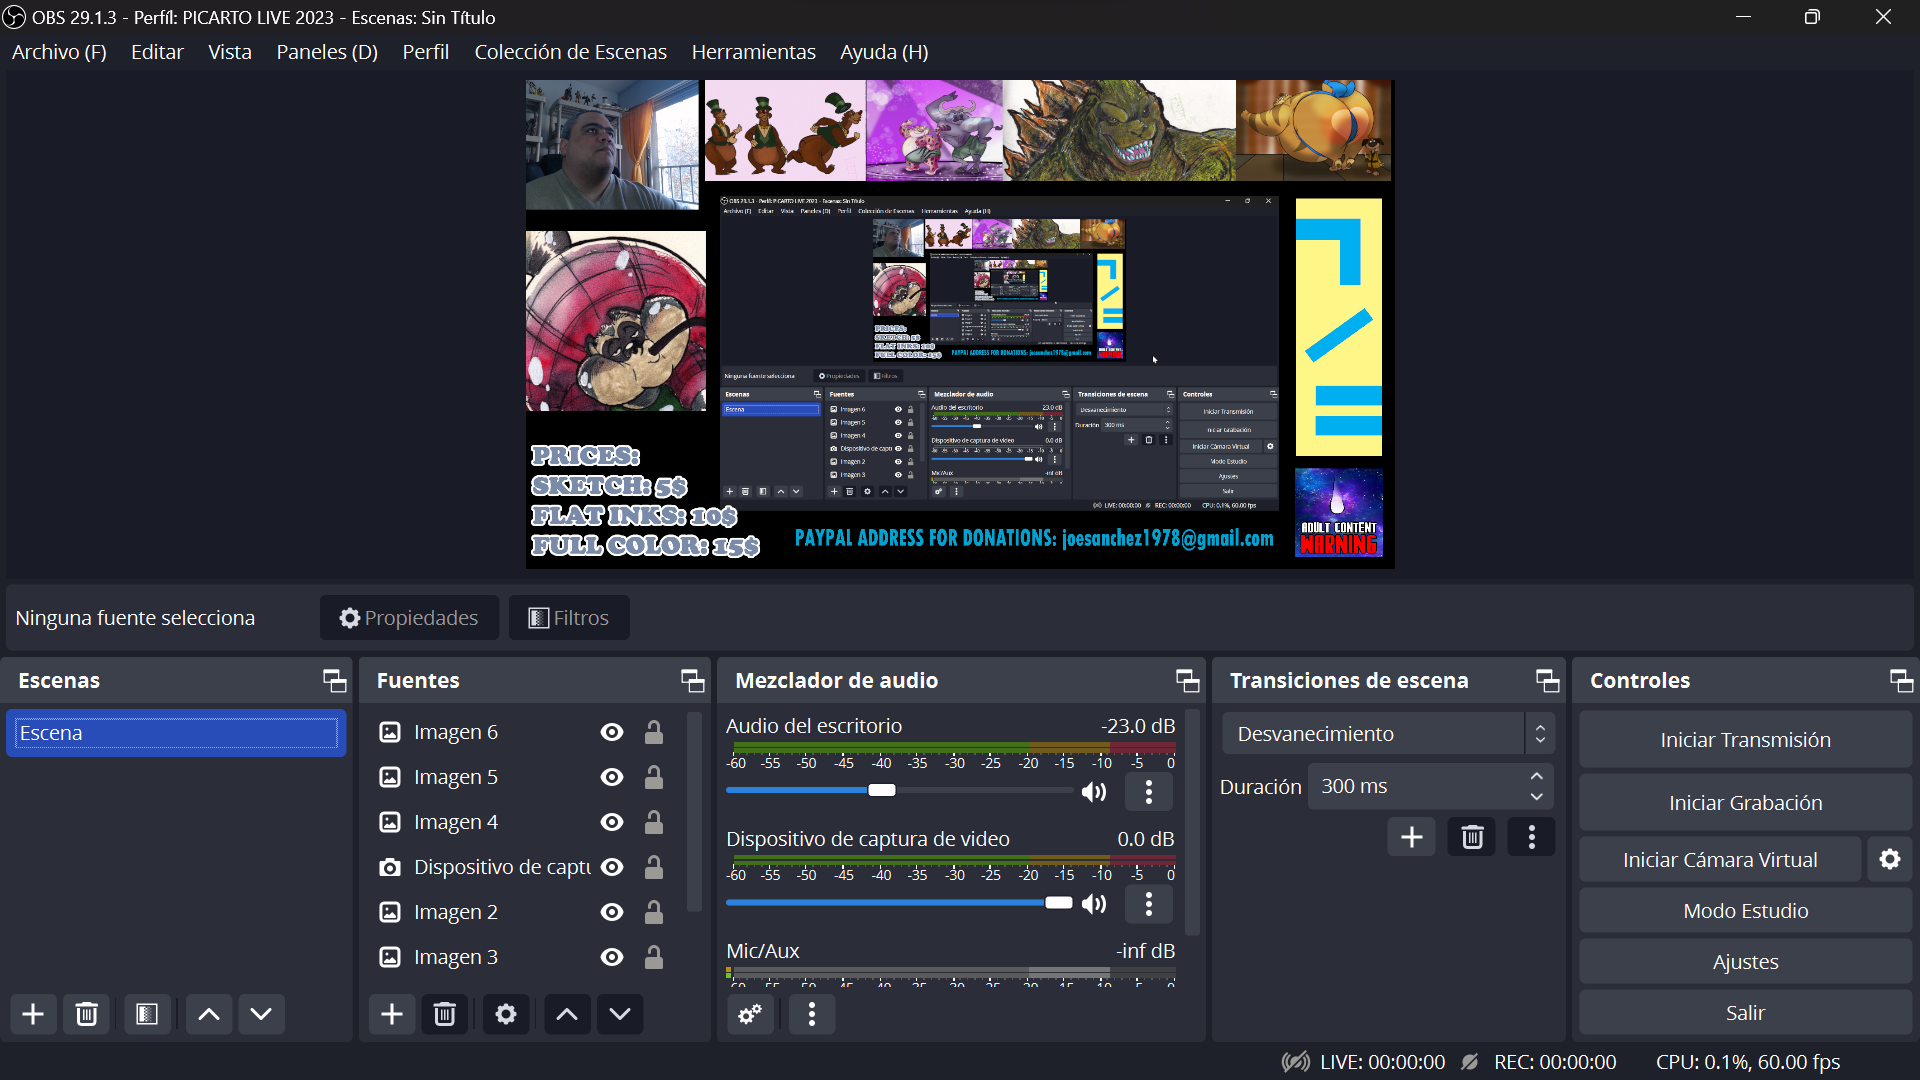The width and height of the screenshot is (1920, 1080).
Task: Open virtual camera settings gear
Action: pyautogui.click(x=1890, y=859)
